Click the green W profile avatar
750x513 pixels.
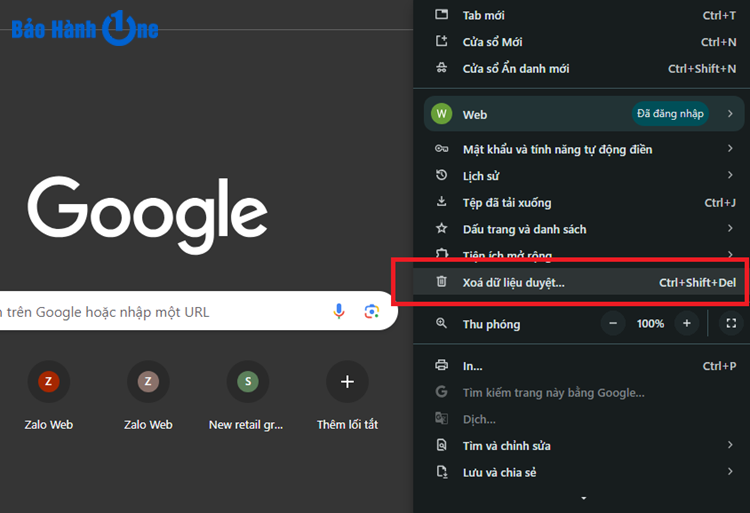point(441,114)
